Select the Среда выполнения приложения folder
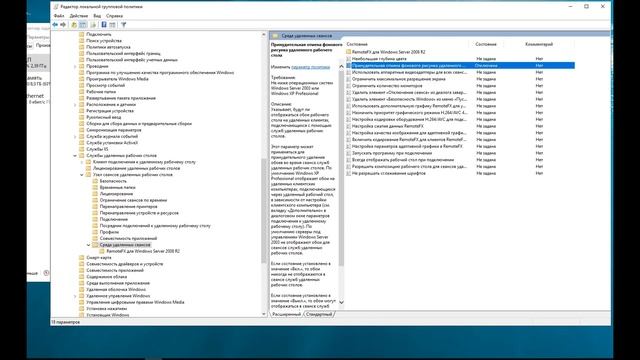The width and height of the screenshot is (640, 360). pyautogui.click(x=118, y=283)
